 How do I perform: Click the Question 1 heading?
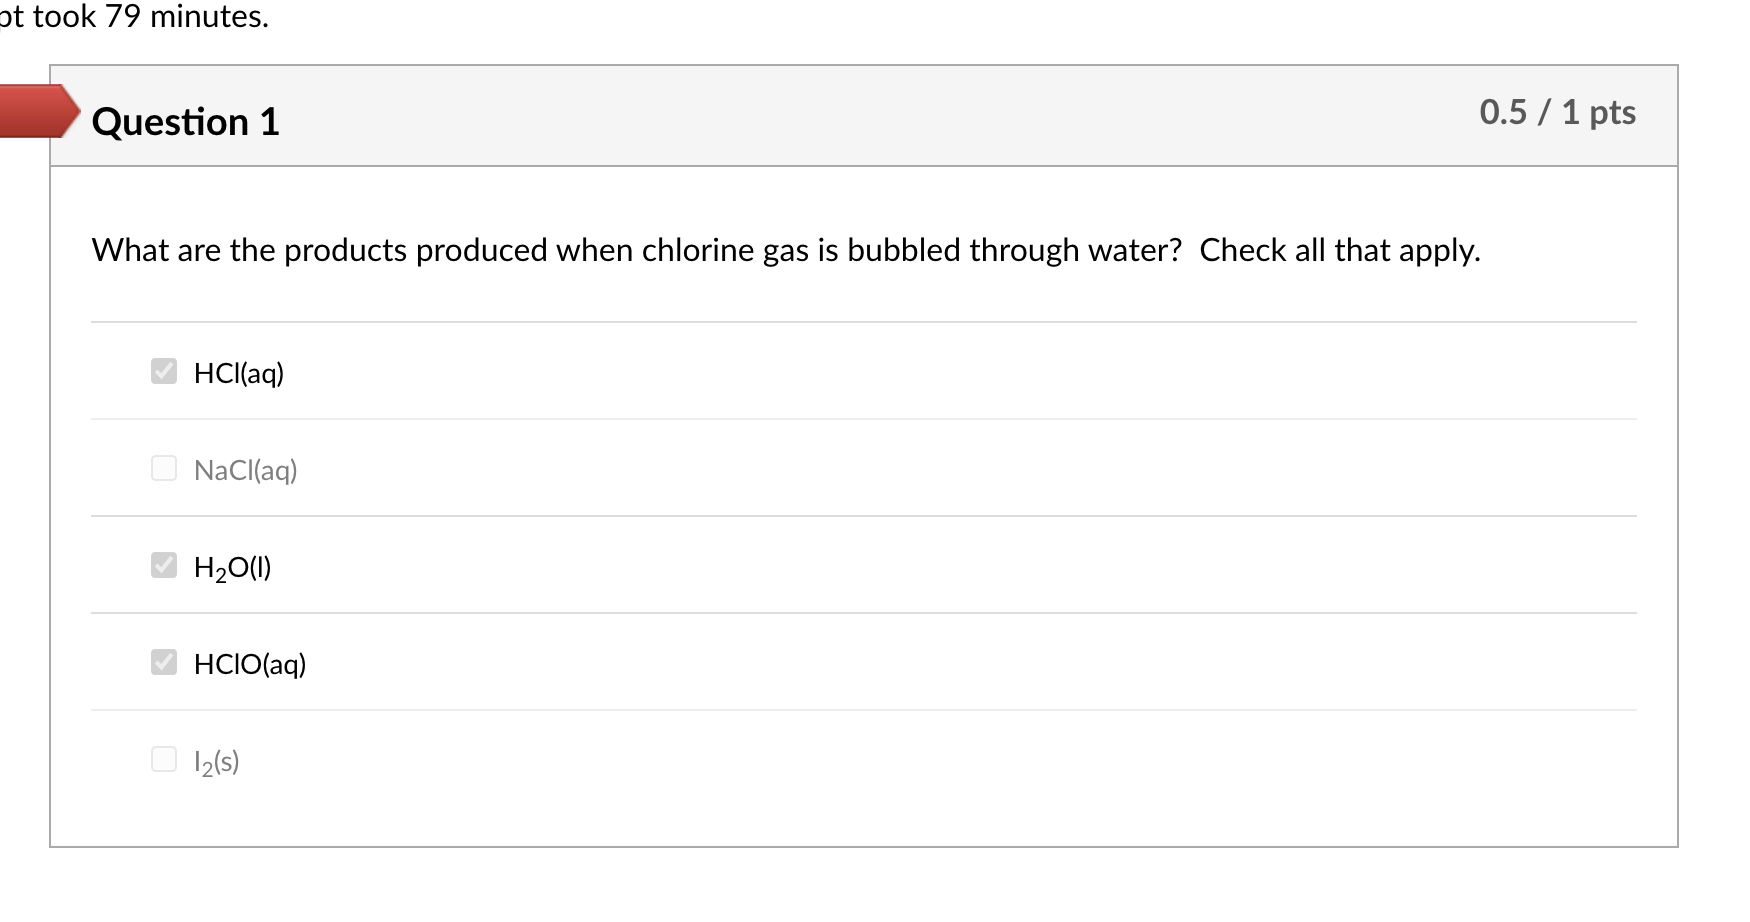click(x=186, y=122)
